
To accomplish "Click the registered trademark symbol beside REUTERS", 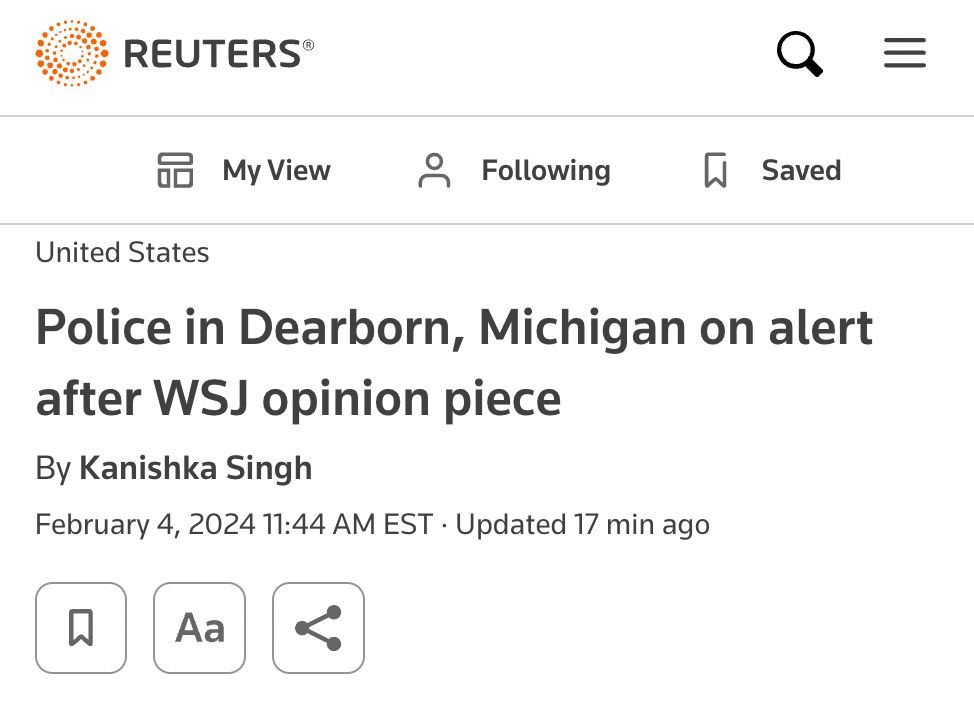I will pos(308,45).
